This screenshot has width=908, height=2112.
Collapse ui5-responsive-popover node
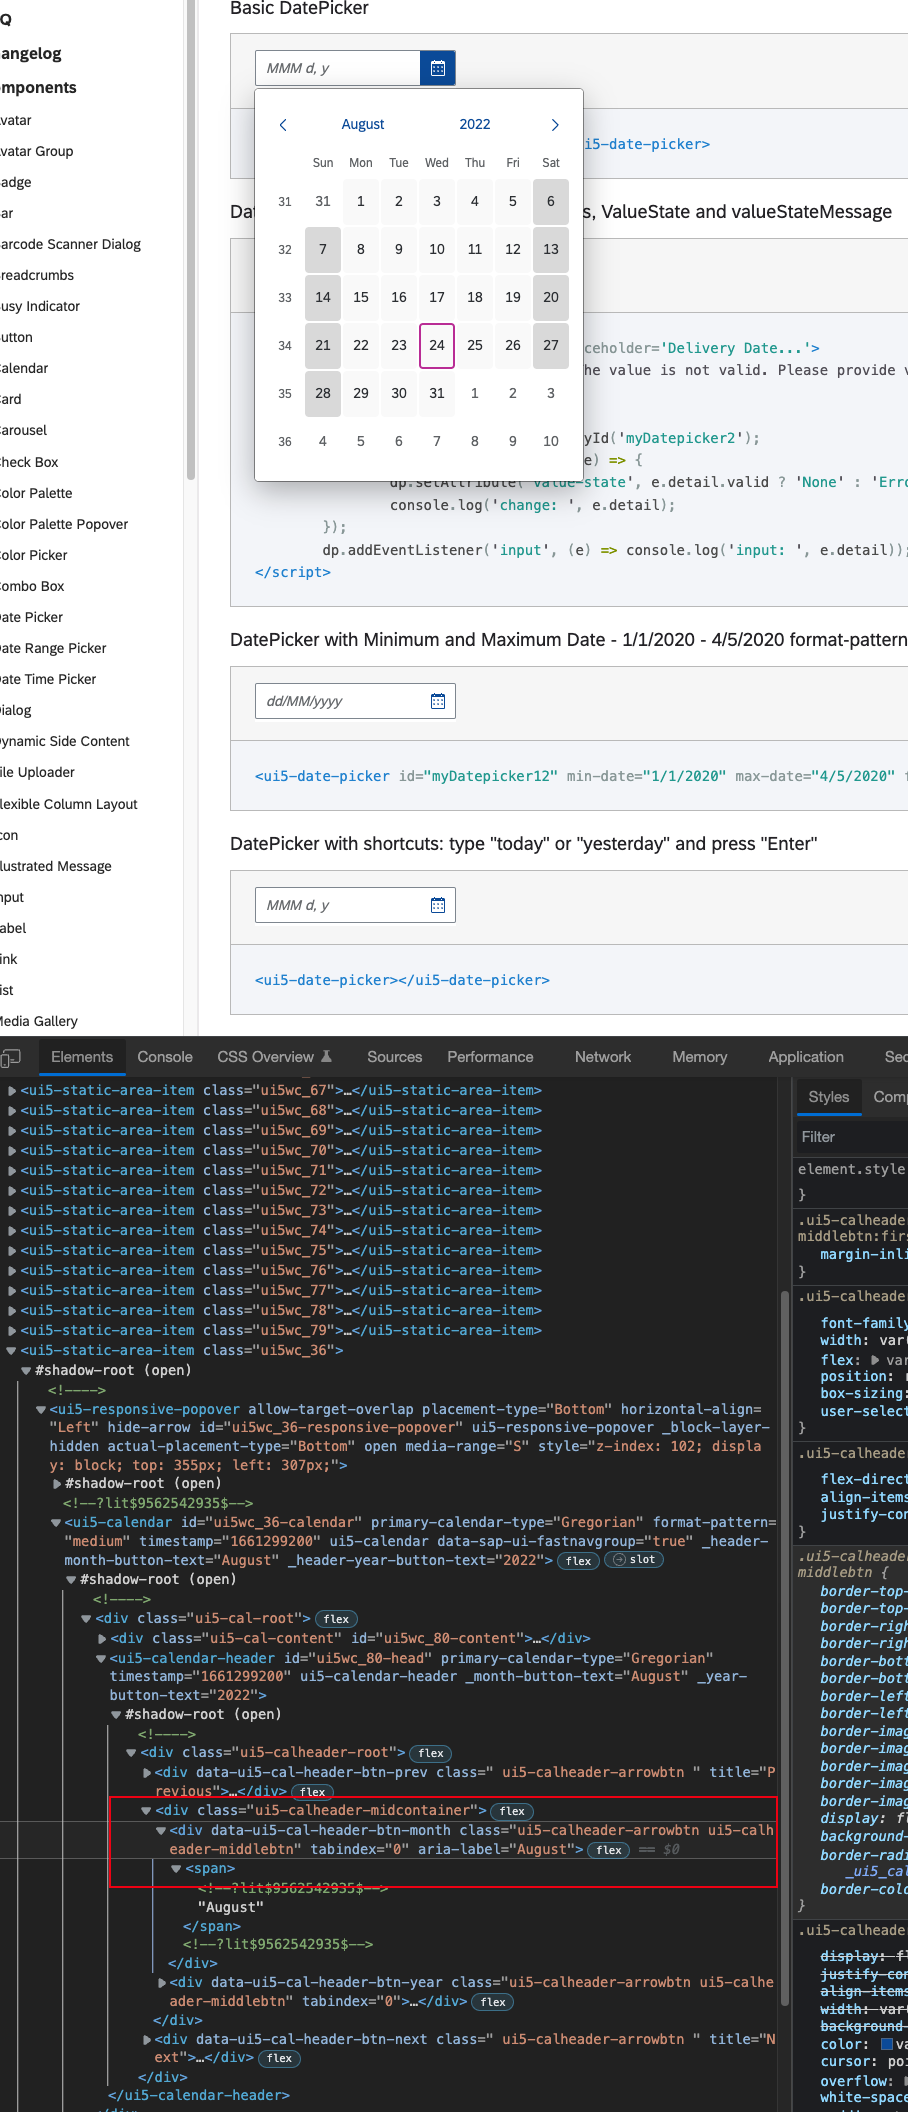[x=41, y=1410]
